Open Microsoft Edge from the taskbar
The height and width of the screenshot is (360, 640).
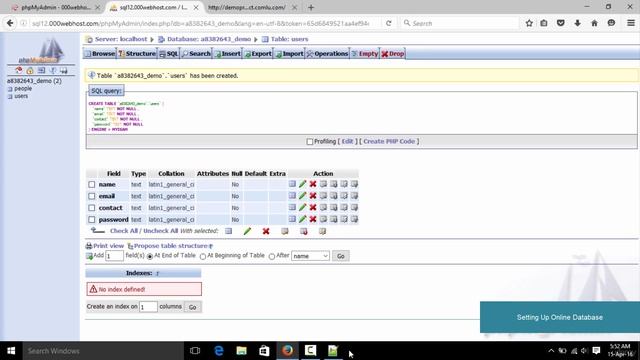219,351
